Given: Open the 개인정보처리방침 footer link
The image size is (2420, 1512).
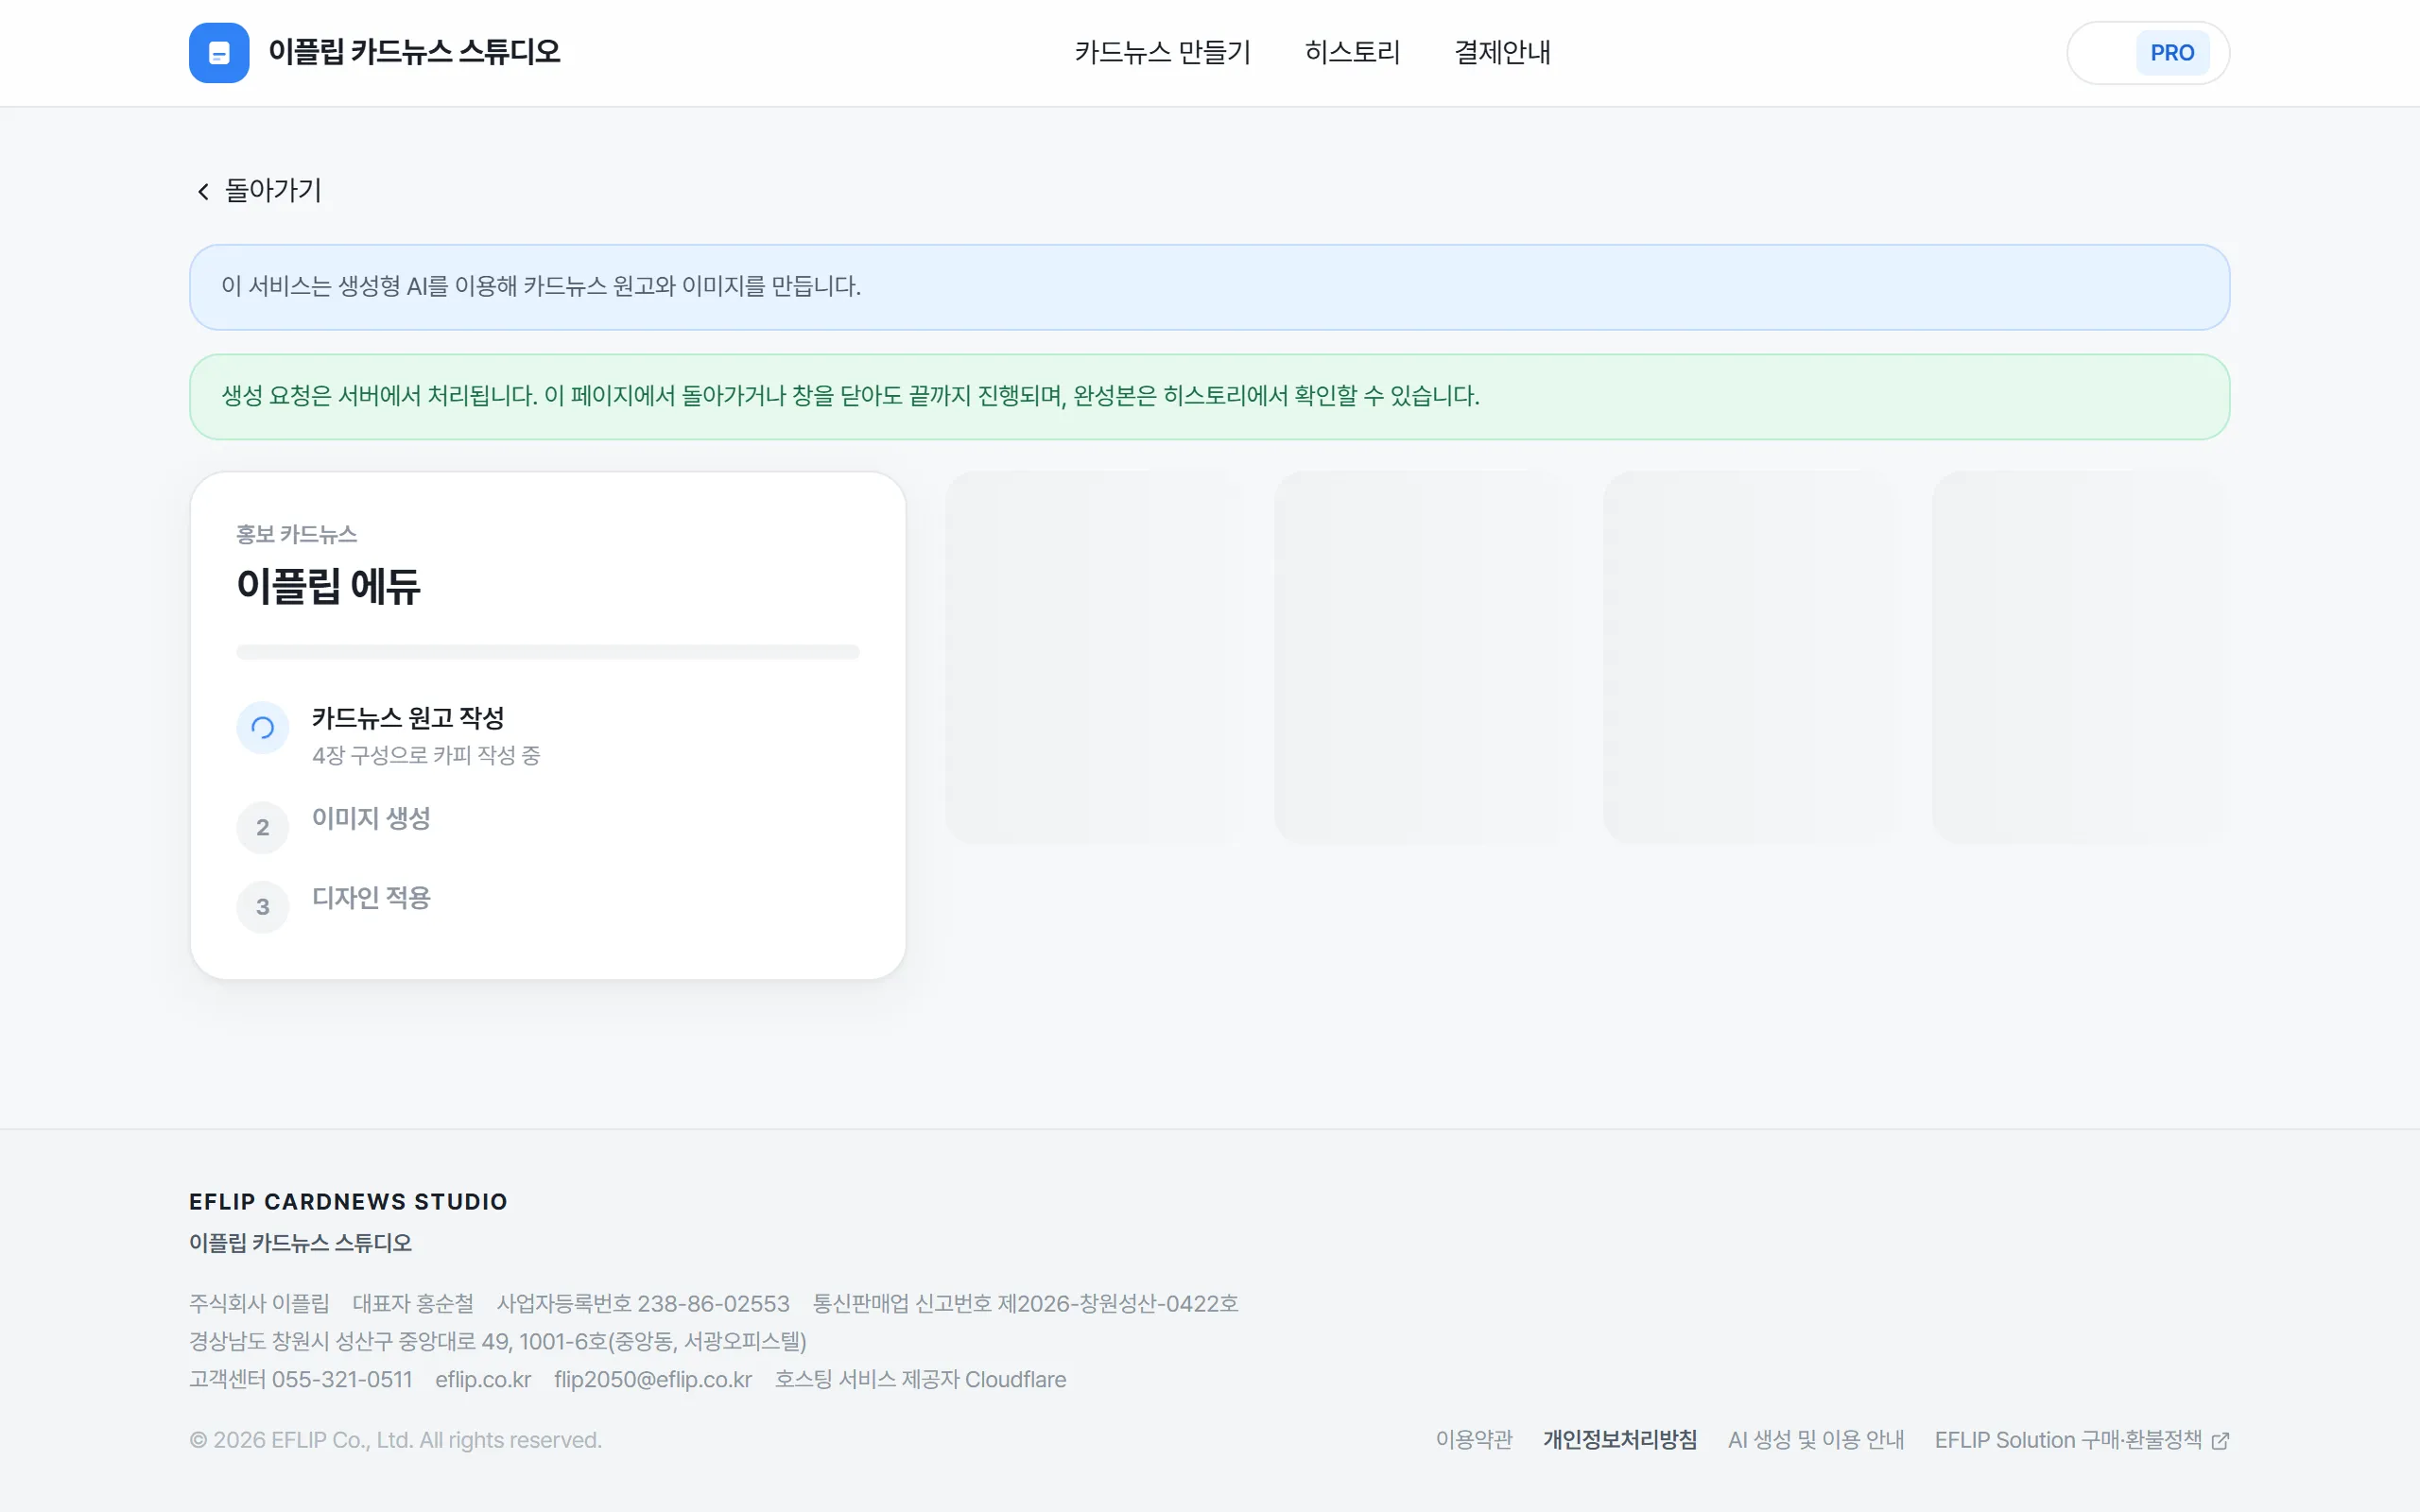Looking at the screenshot, I should 1620,1440.
